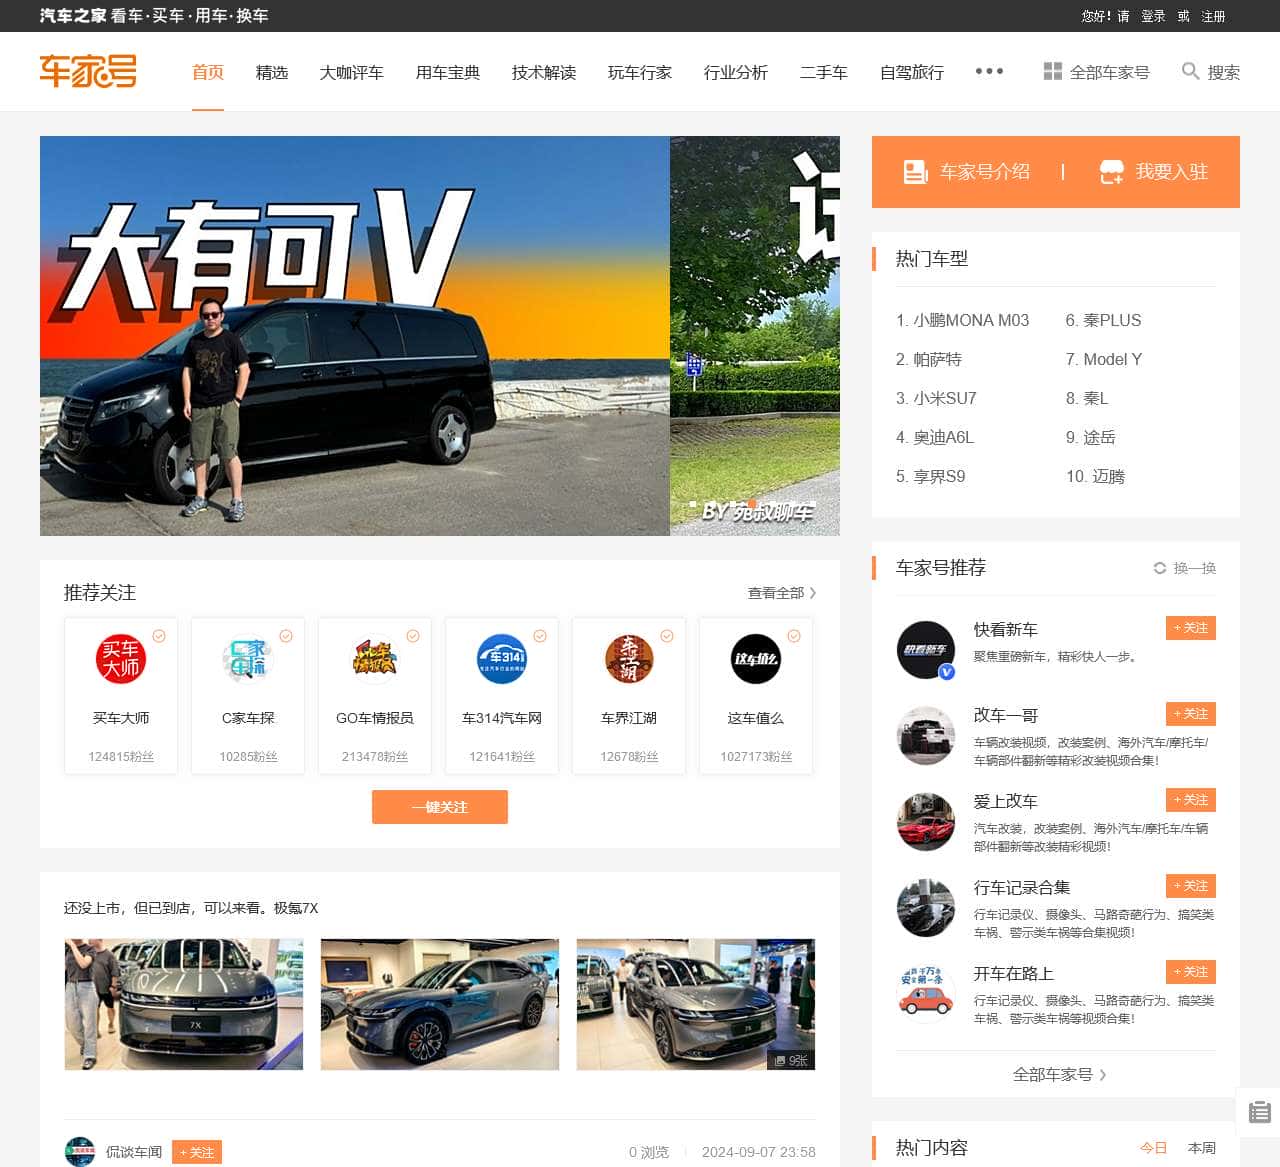Click the refresh icon next to 换一换
The height and width of the screenshot is (1167, 1280).
1160,568
